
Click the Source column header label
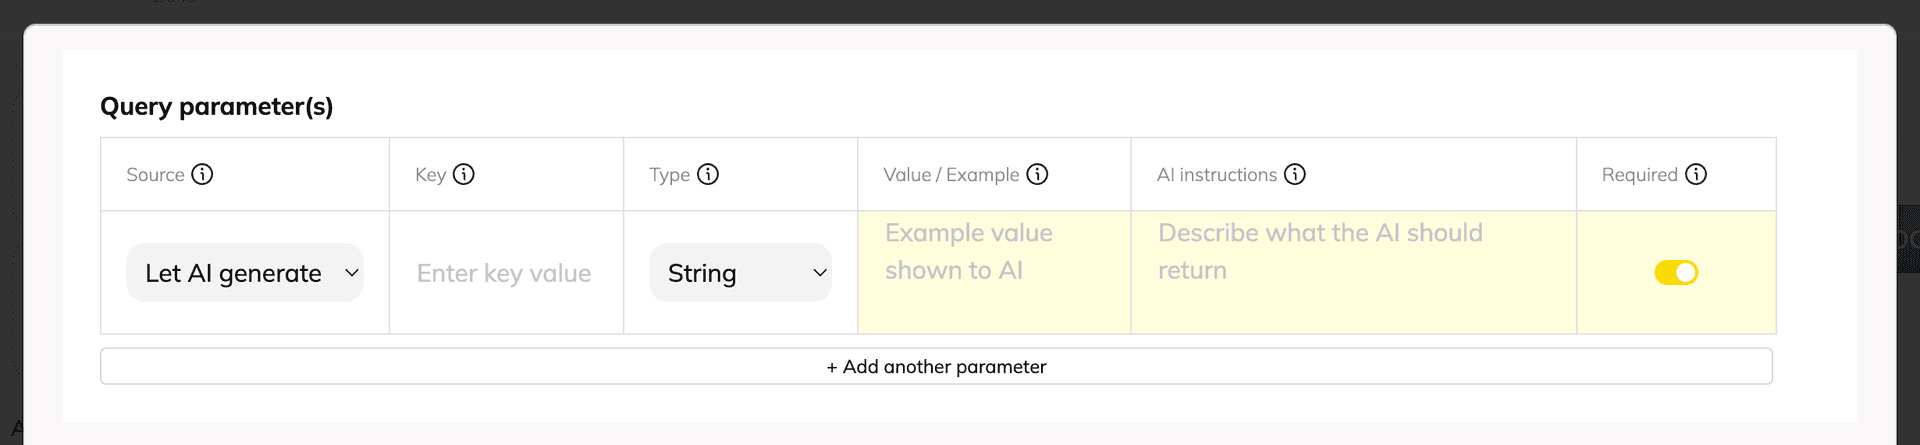tap(155, 174)
